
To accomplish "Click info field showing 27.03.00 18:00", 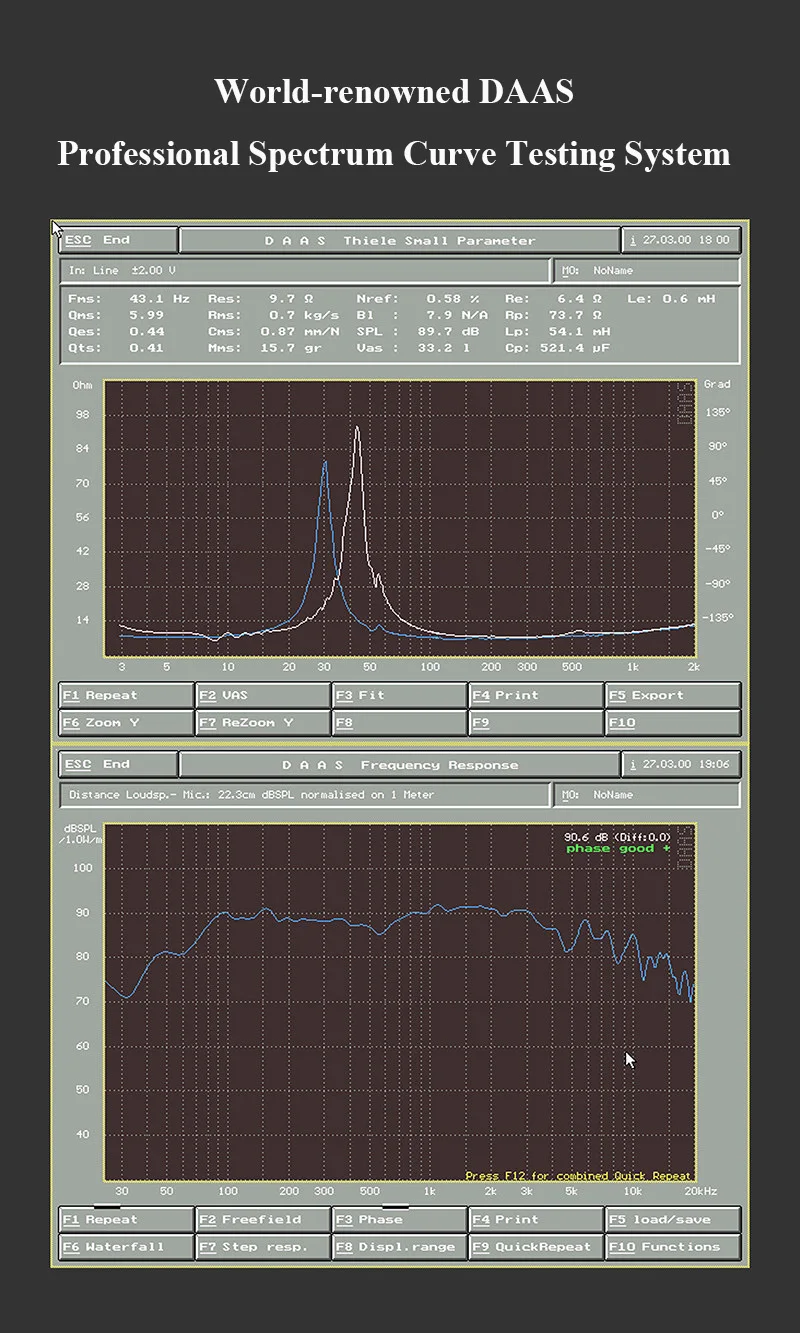I will [681, 240].
